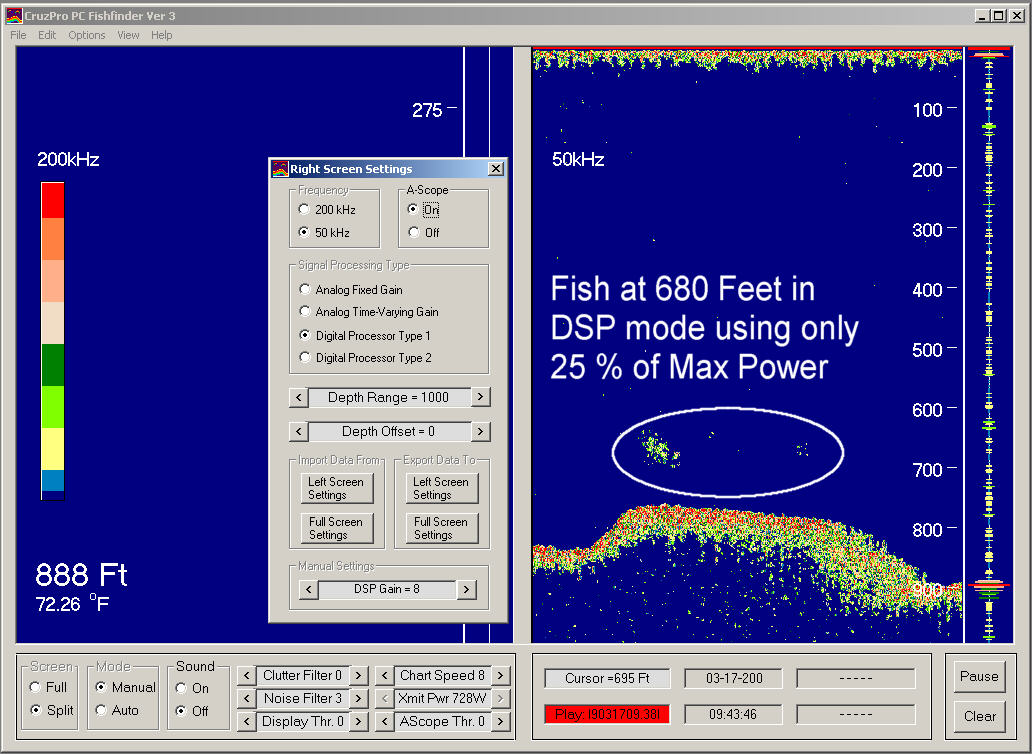Viewport: 1032px width, 754px height.
Task: Increase Depth Offset with right arrow
Action: 480,432
